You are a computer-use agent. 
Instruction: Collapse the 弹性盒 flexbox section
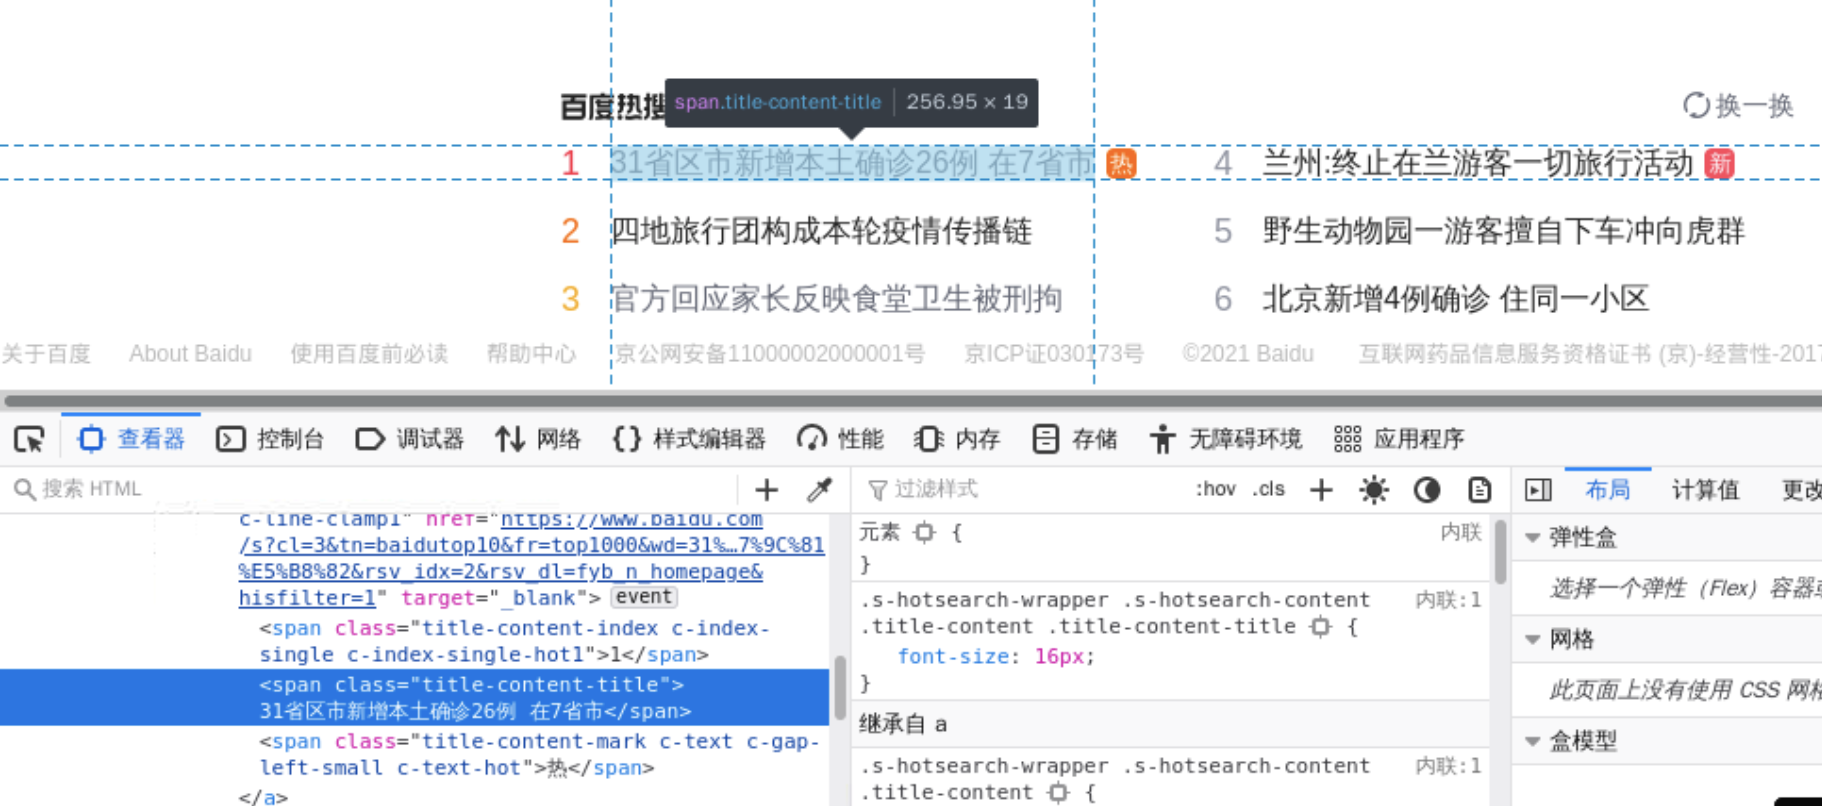(1533, 538)
